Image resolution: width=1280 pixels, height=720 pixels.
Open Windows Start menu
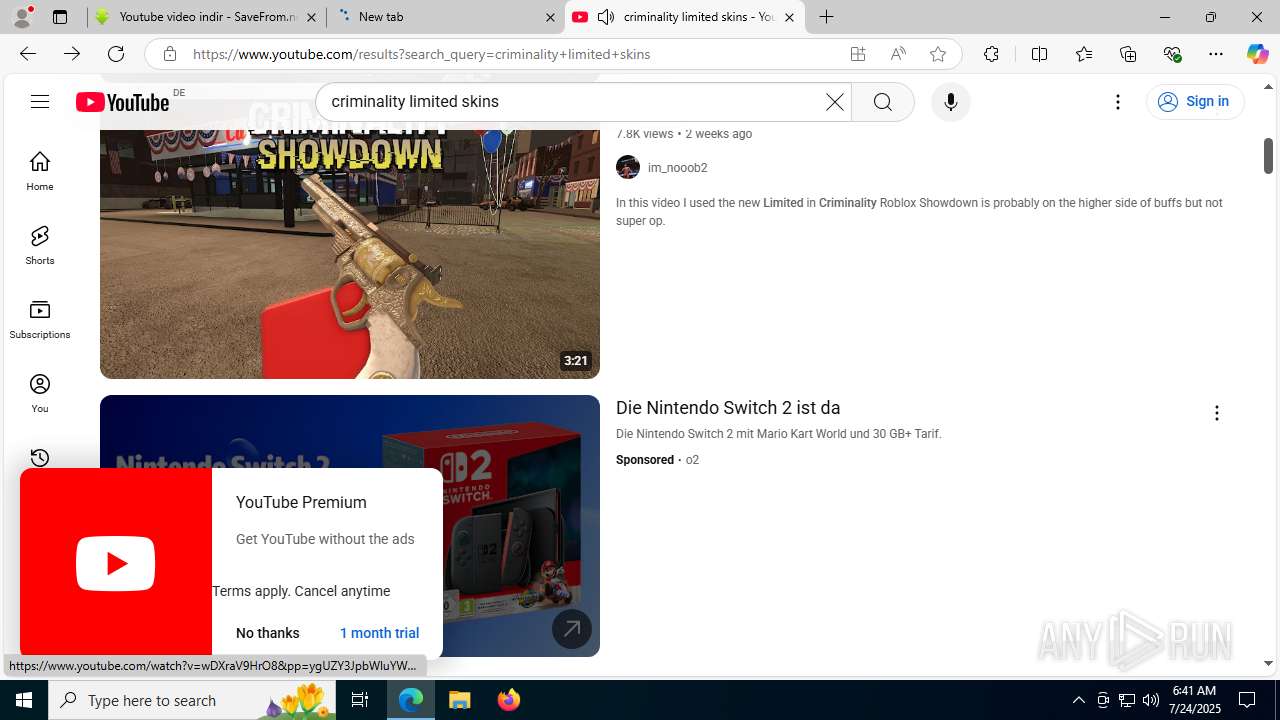click(24, 700)
